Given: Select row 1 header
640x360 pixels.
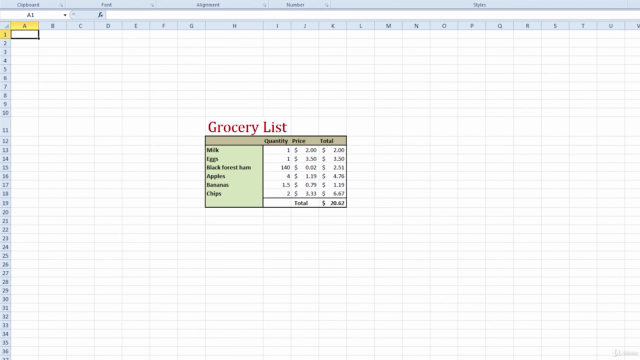Looking at the screenshot, I should click(5, 35).
